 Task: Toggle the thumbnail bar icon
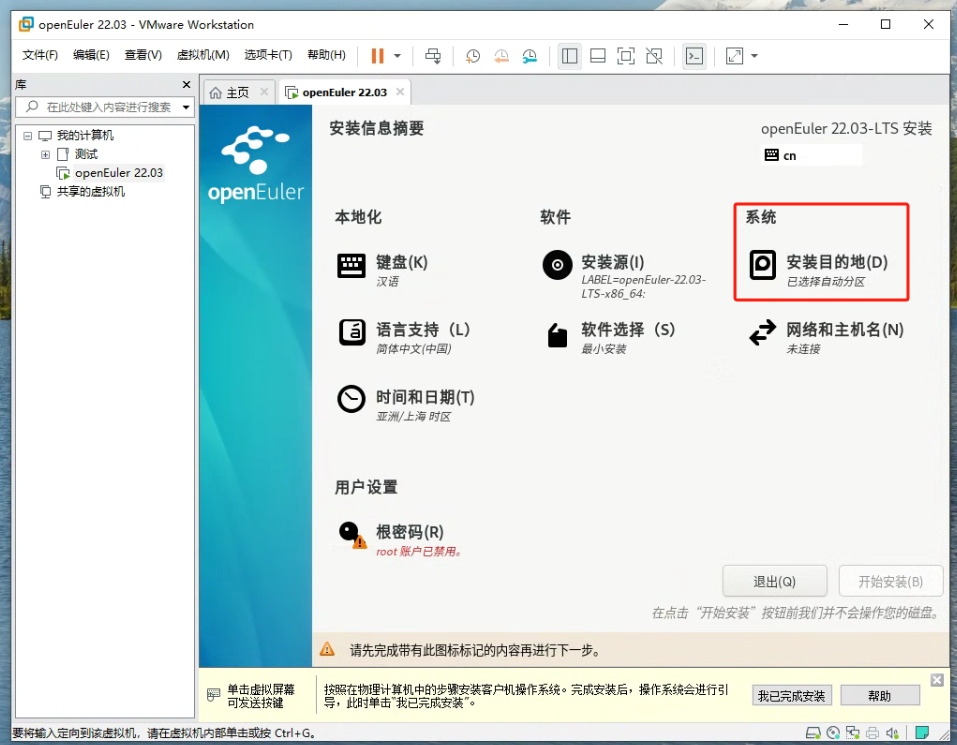click(598, 56)
